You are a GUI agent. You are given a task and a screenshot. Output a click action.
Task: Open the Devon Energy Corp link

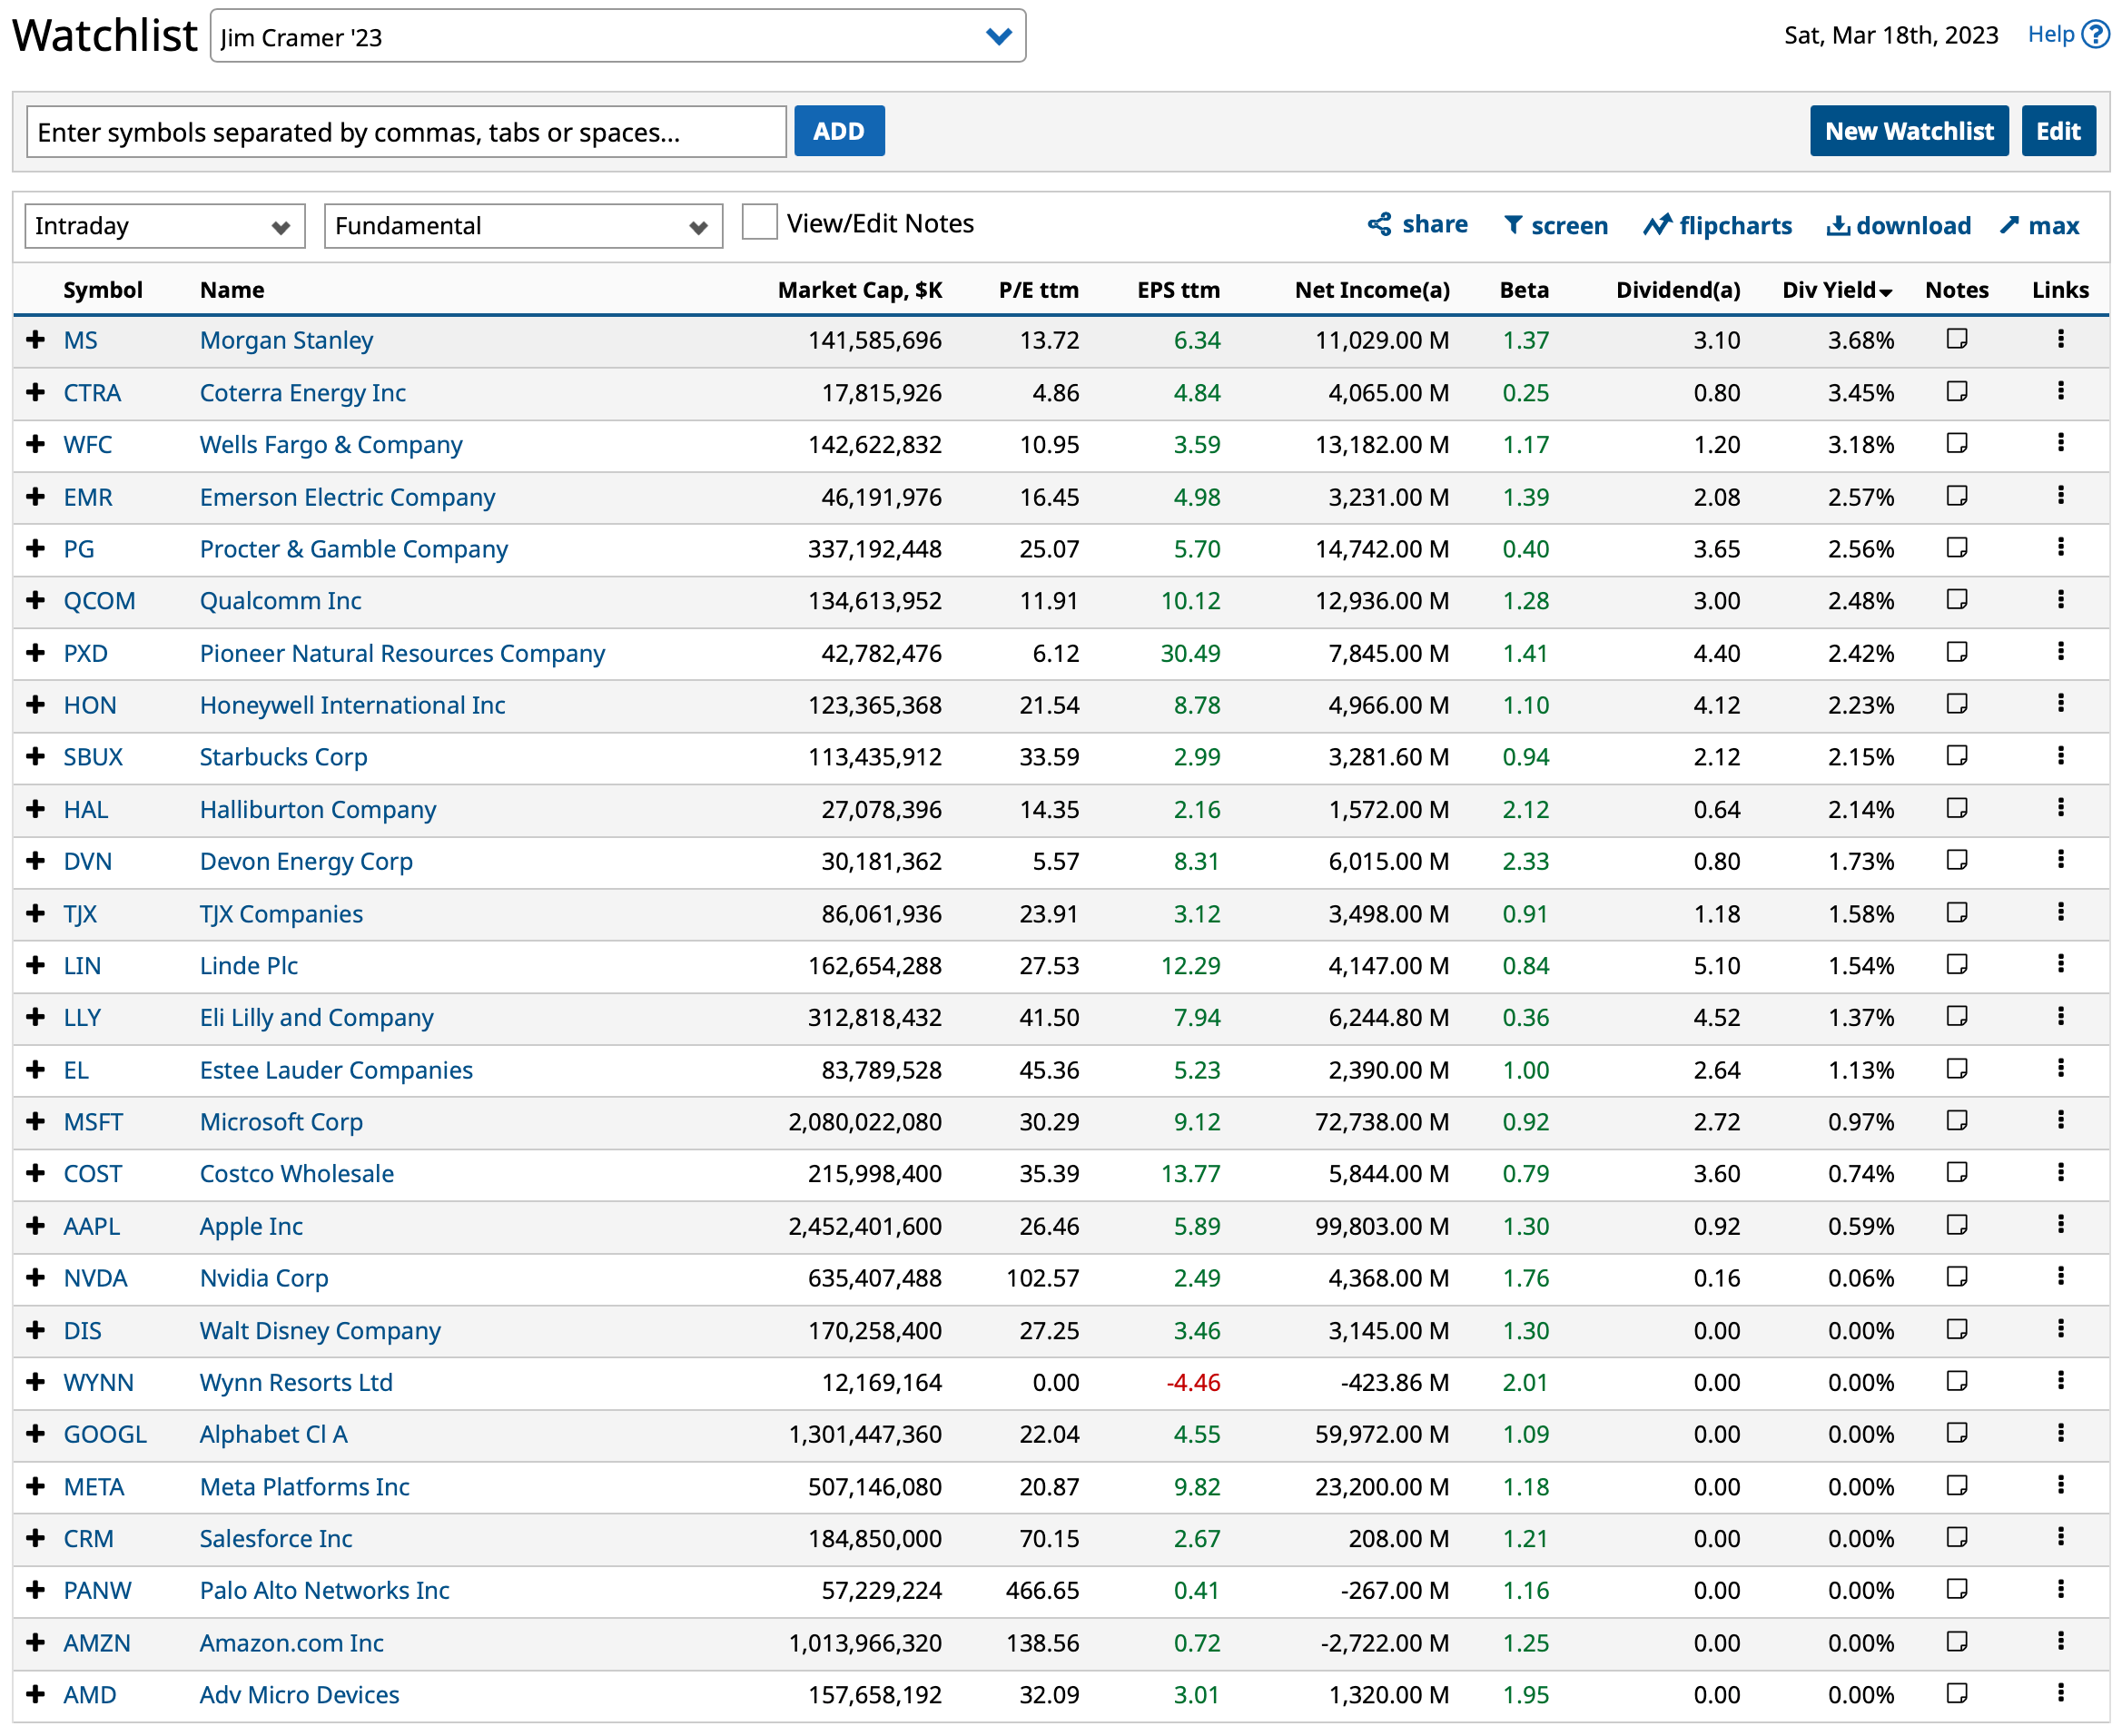coord(306,861)
